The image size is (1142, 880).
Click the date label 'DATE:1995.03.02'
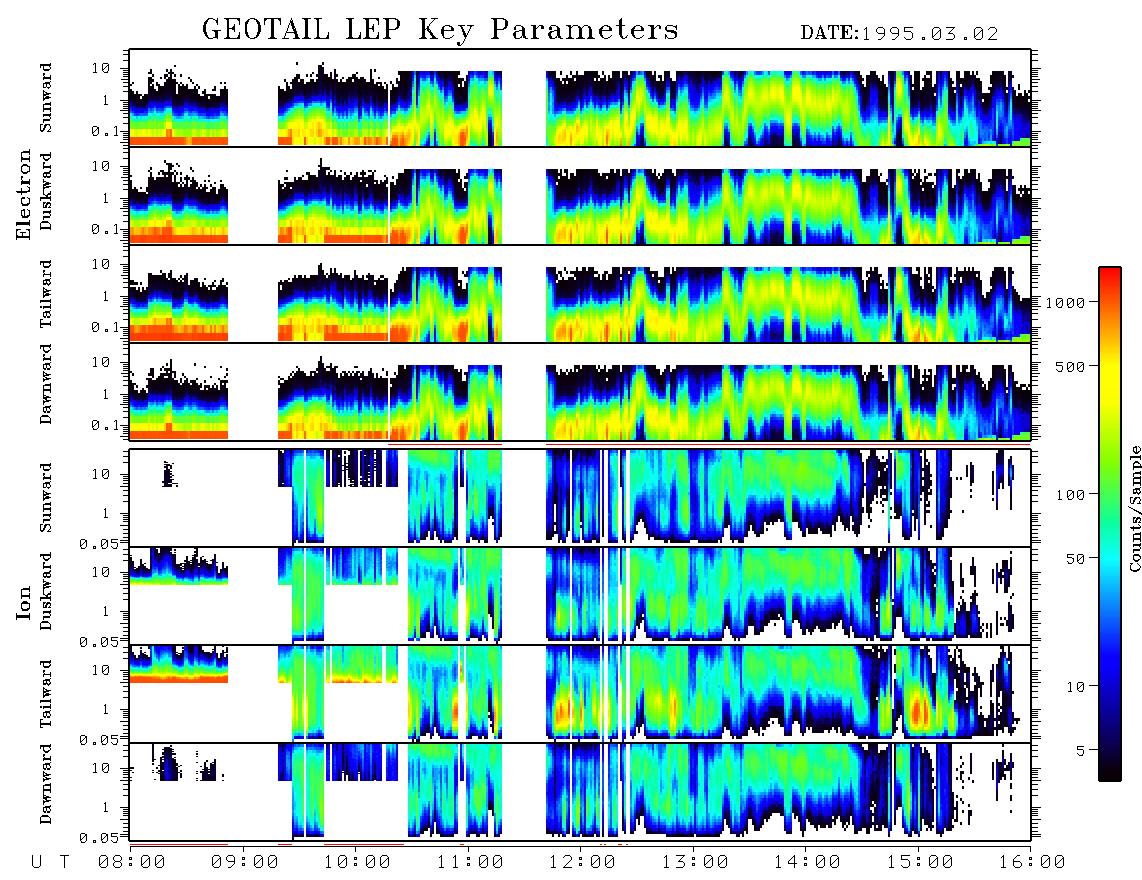click(x=899, y=34)
